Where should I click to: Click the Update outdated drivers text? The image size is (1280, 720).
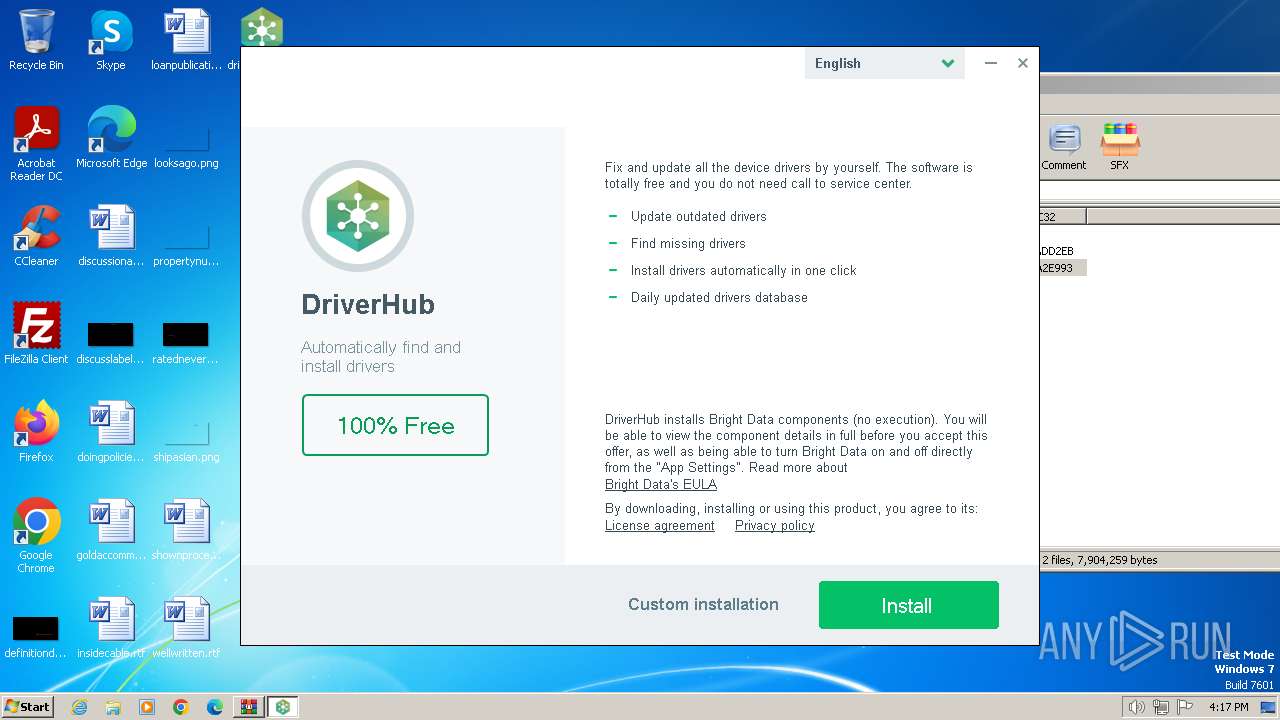click(698, 216)
